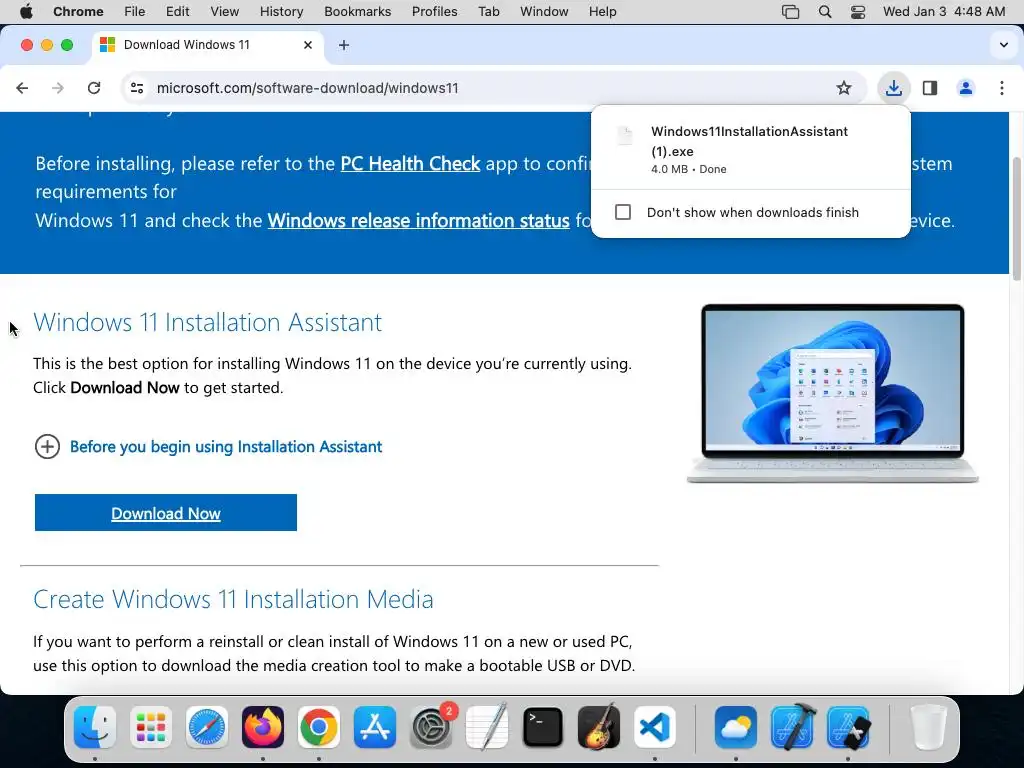The image size is (1024, 768).
Task: Open Terminal from the dock
Action: tap(543, 727)
